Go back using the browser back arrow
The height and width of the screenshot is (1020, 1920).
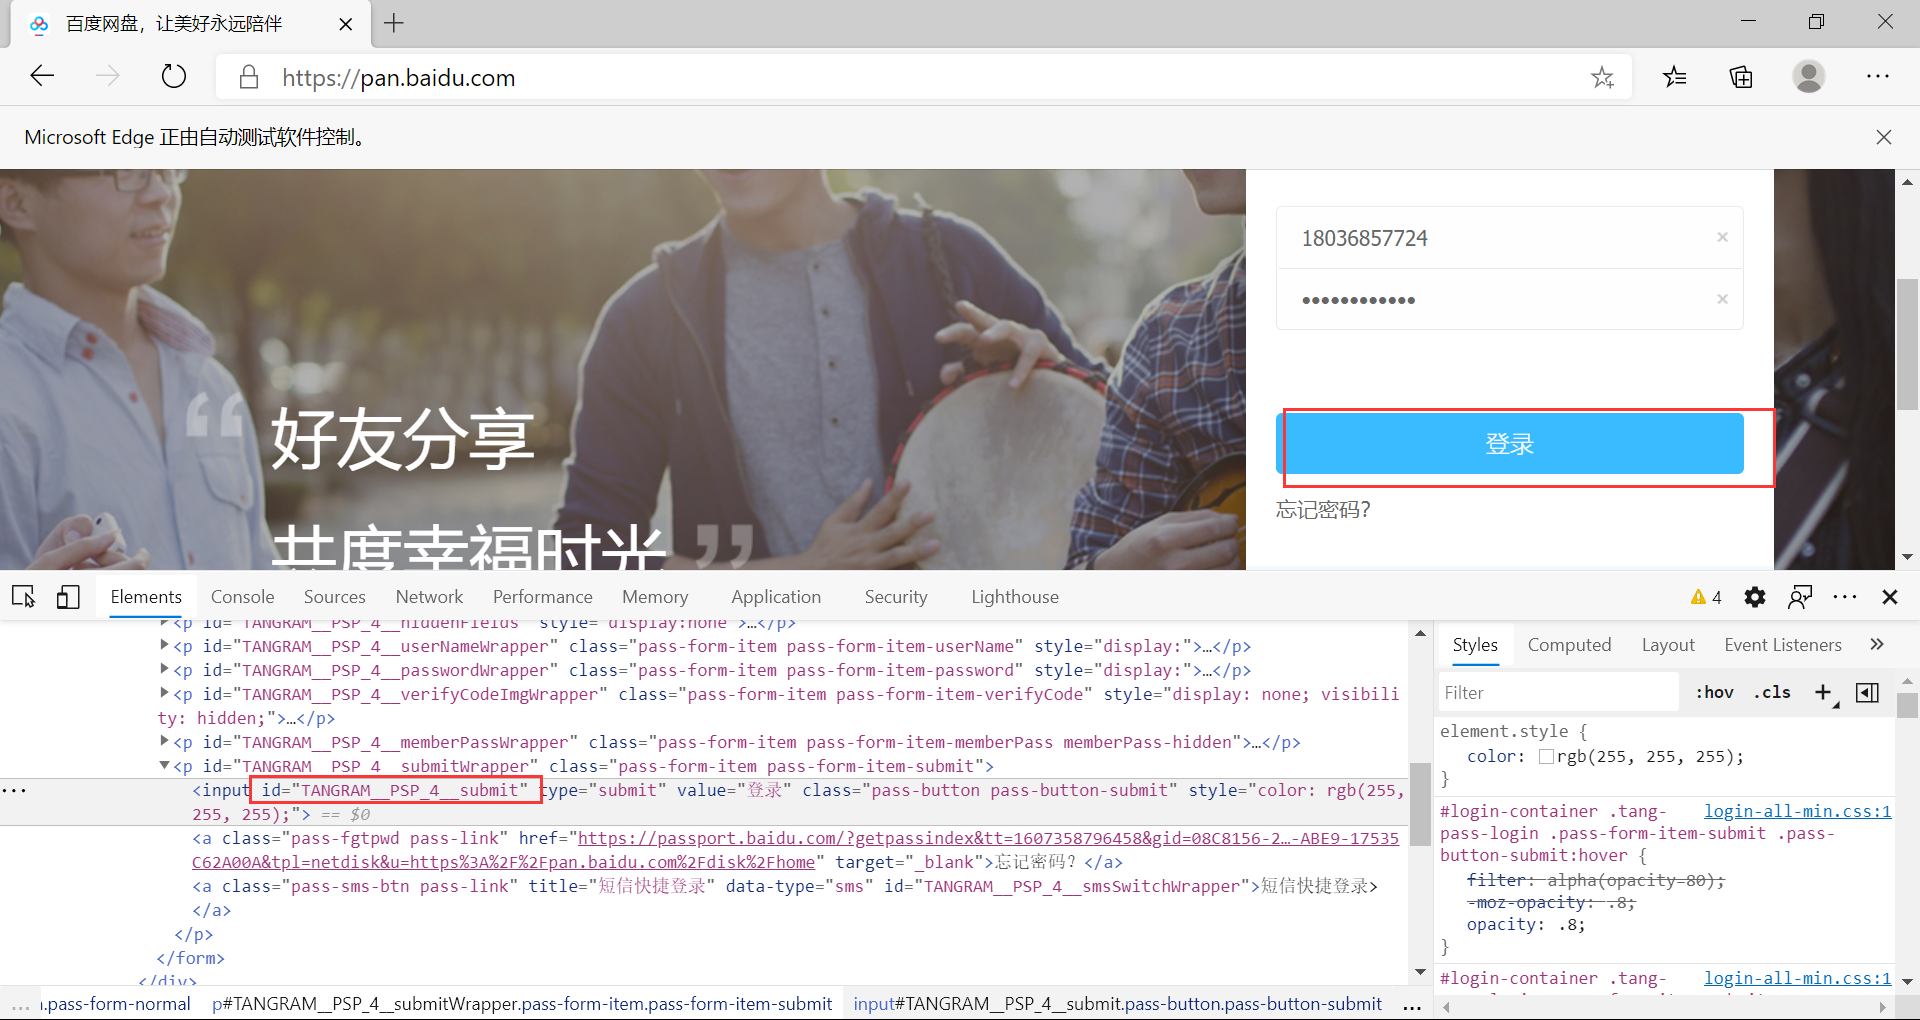tap(42, 76)
